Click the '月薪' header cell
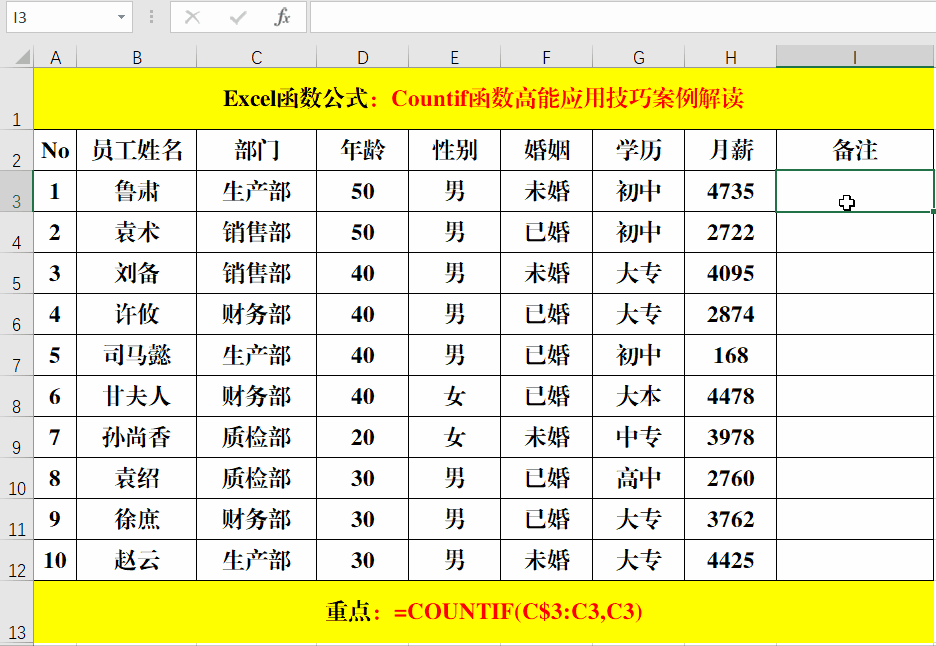 (x=730, y=150)
